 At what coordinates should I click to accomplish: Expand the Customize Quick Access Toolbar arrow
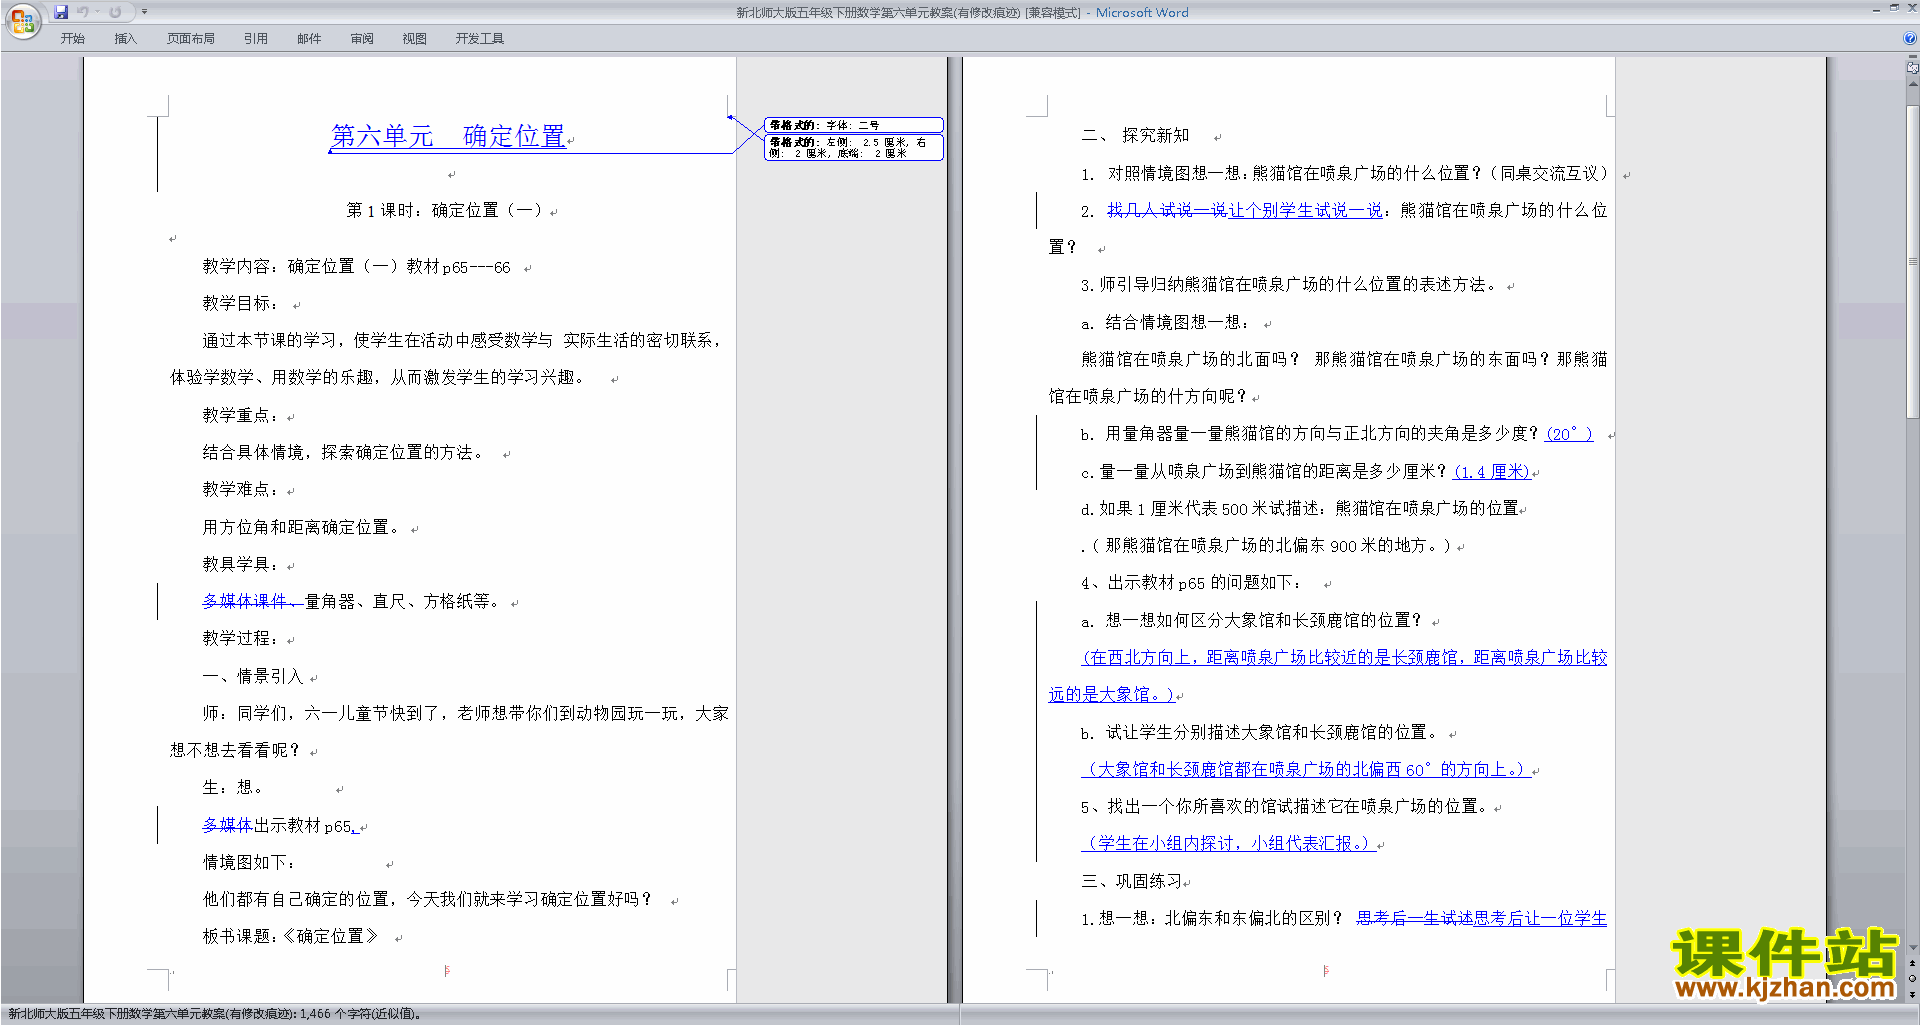[144, 12]
